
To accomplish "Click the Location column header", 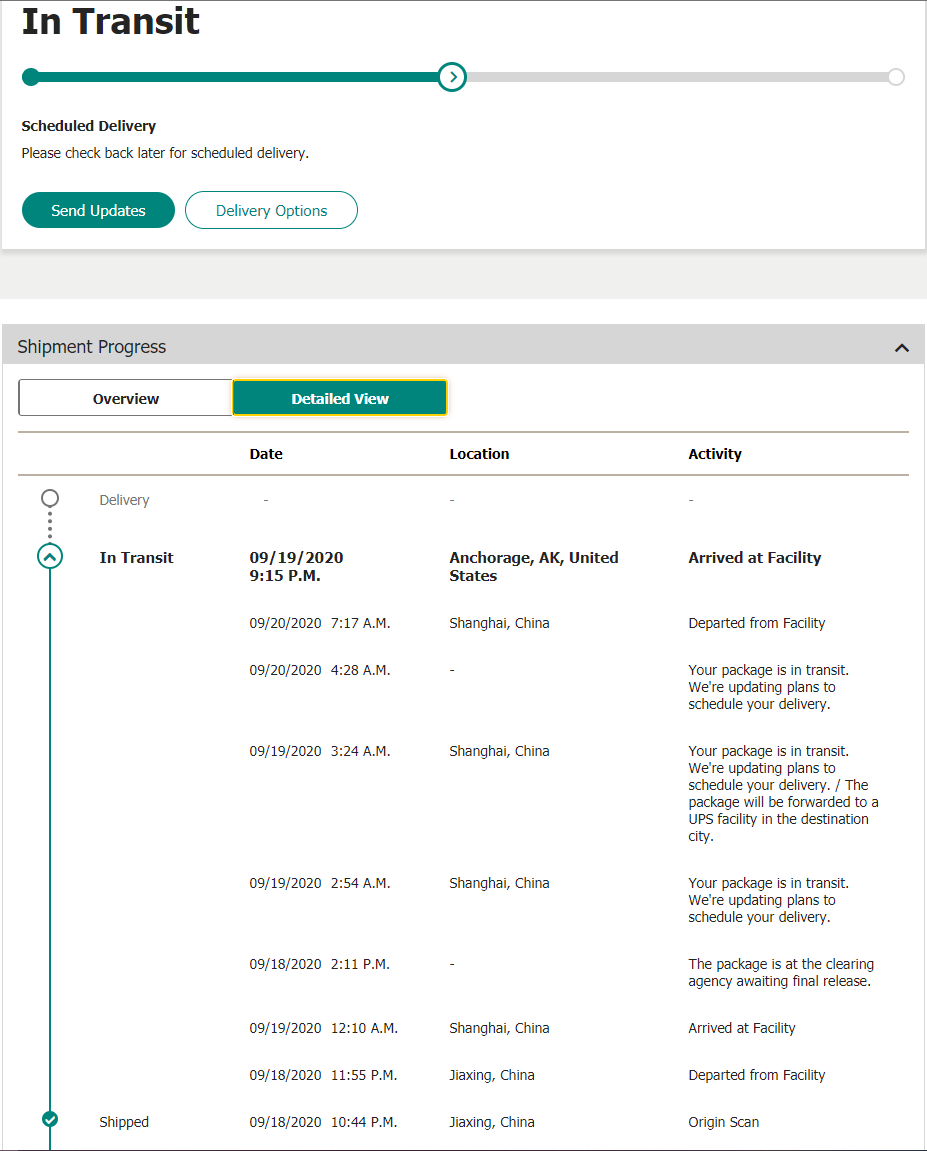I will pos(479,454).
